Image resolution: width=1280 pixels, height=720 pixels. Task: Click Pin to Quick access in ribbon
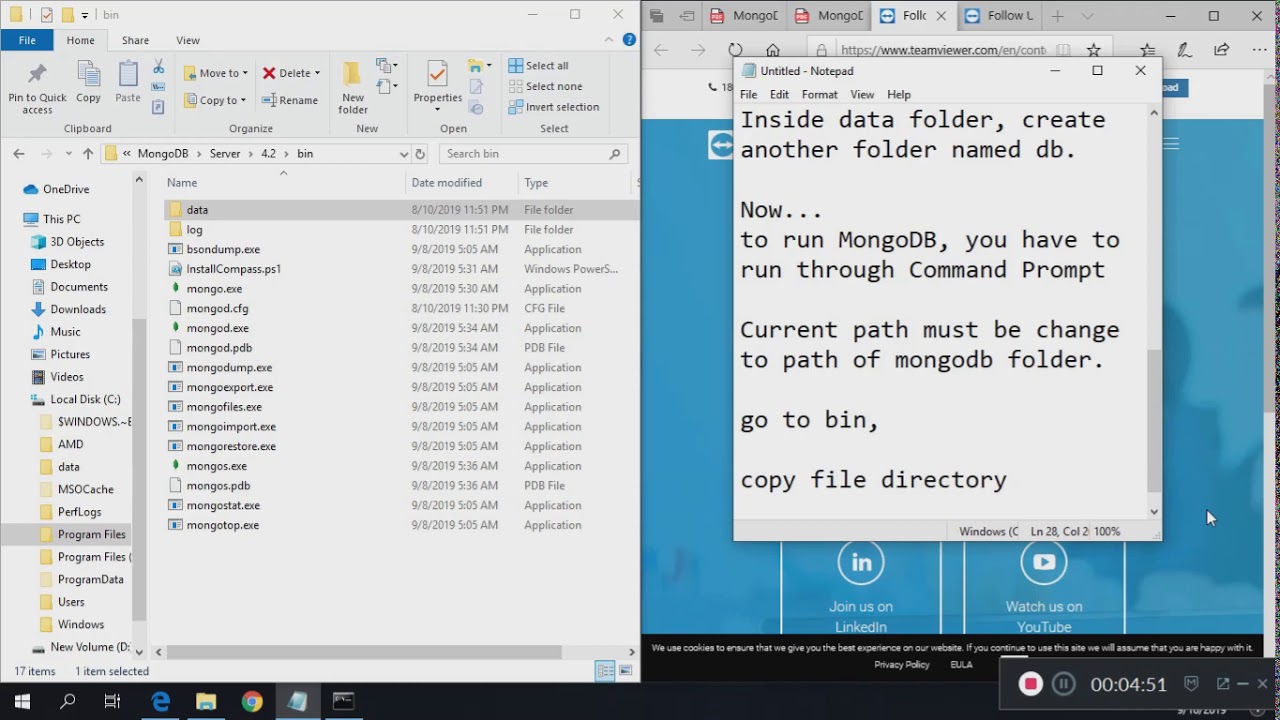click(x=37, y=88)
